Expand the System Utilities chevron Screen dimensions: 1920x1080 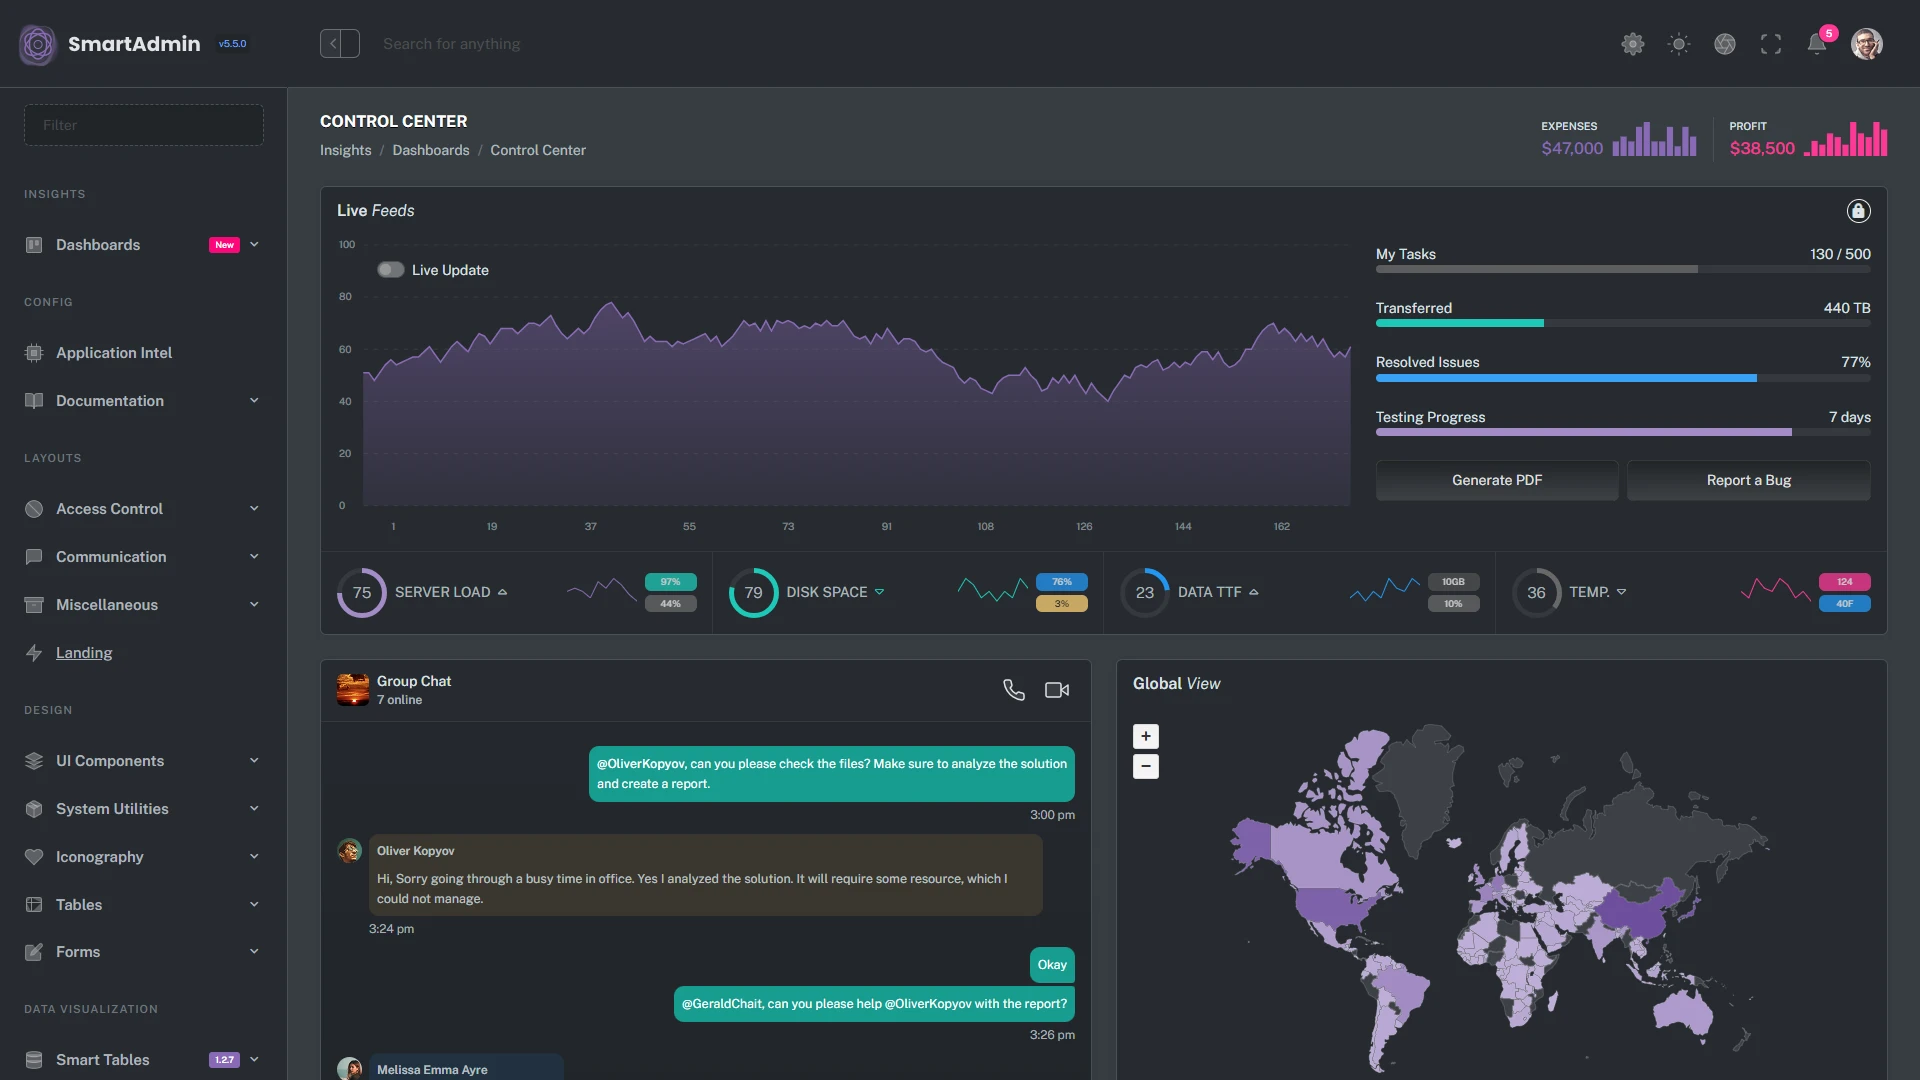point(254,809)
